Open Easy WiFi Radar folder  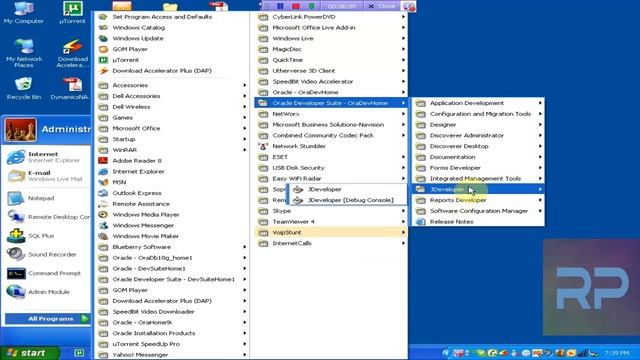click(x=331, y=179)
